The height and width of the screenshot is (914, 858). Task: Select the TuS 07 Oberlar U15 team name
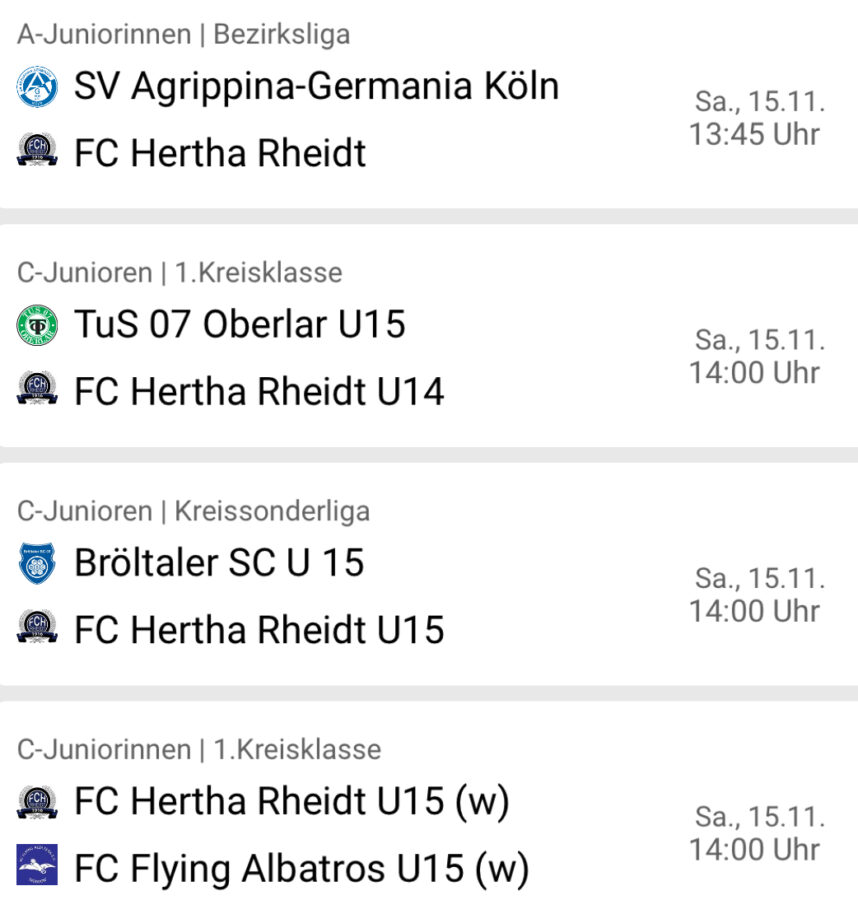pyautogui.click(x=240, y=325)
